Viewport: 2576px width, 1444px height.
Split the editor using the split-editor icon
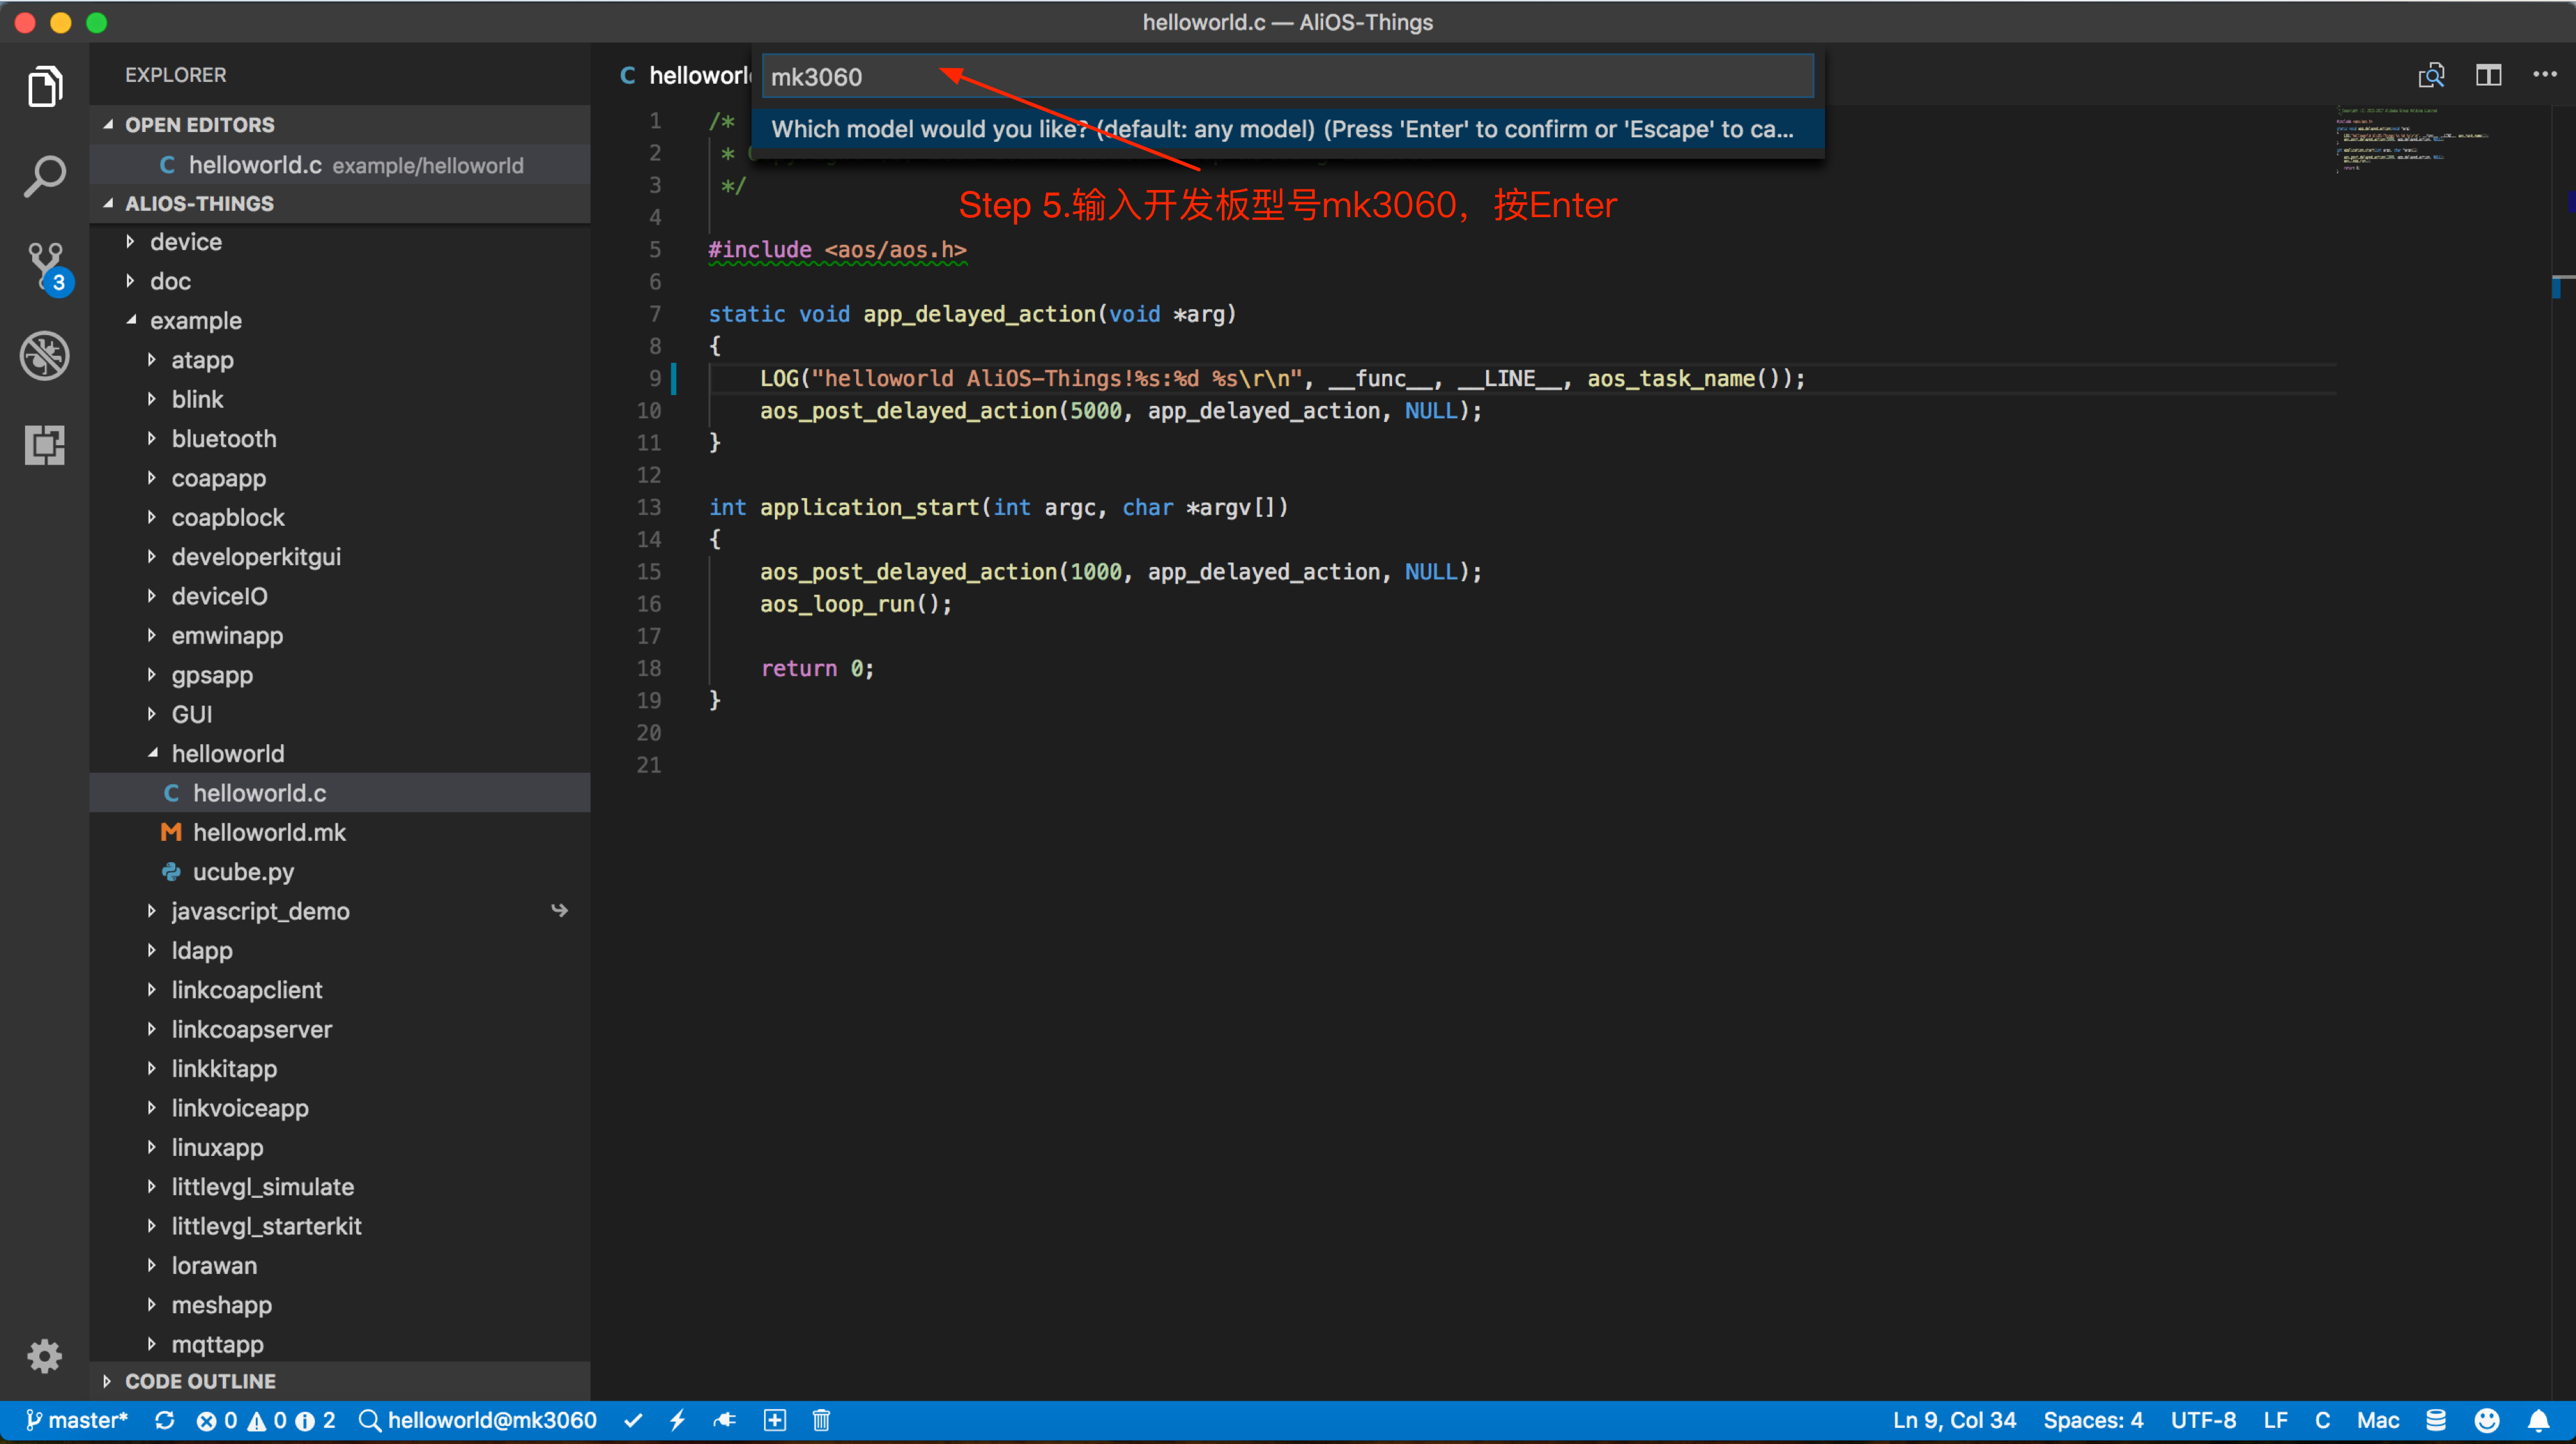(2489, 75)
